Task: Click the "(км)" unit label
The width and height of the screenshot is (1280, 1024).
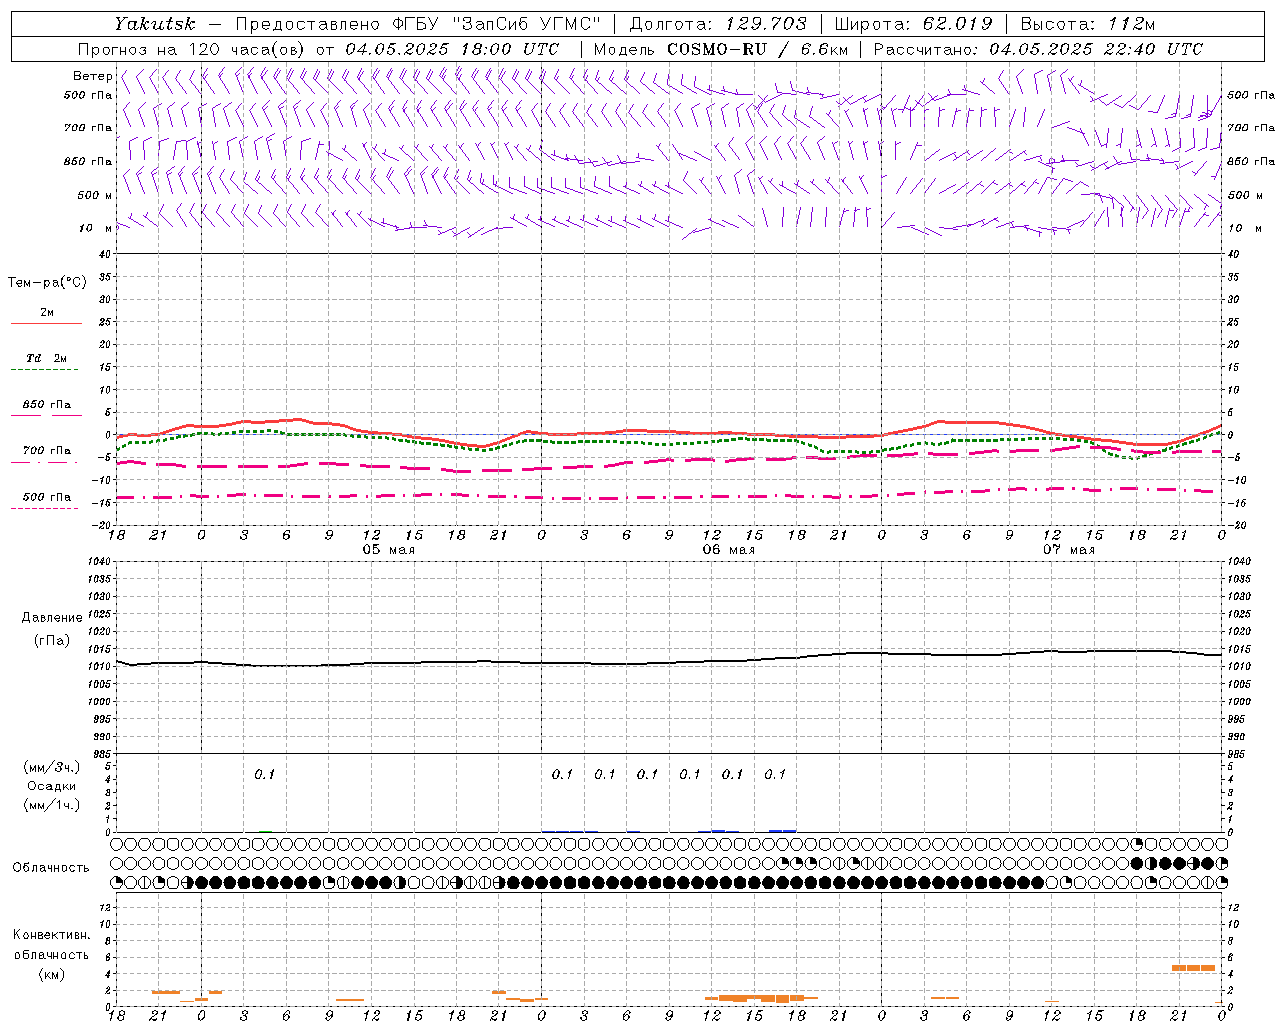Action: [x=52, y=974]
